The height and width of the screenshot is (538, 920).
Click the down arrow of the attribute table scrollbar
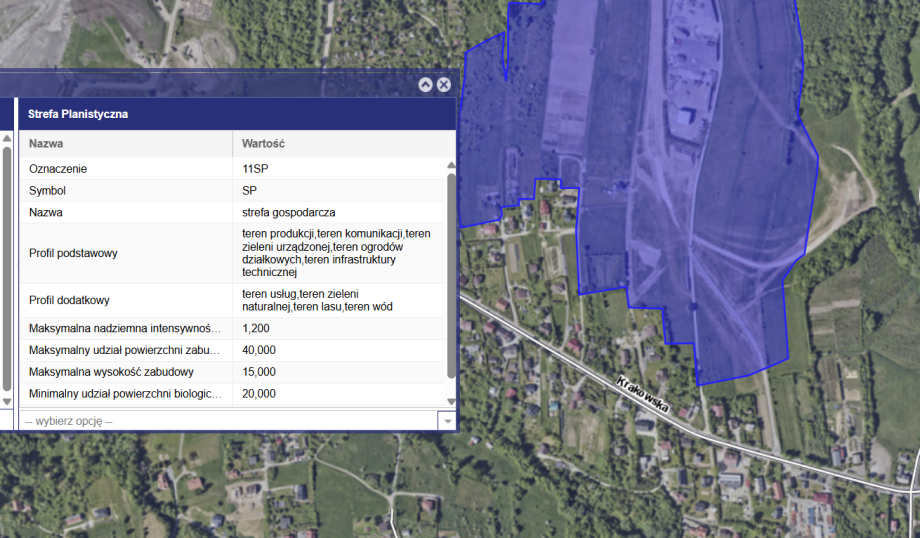451,401
